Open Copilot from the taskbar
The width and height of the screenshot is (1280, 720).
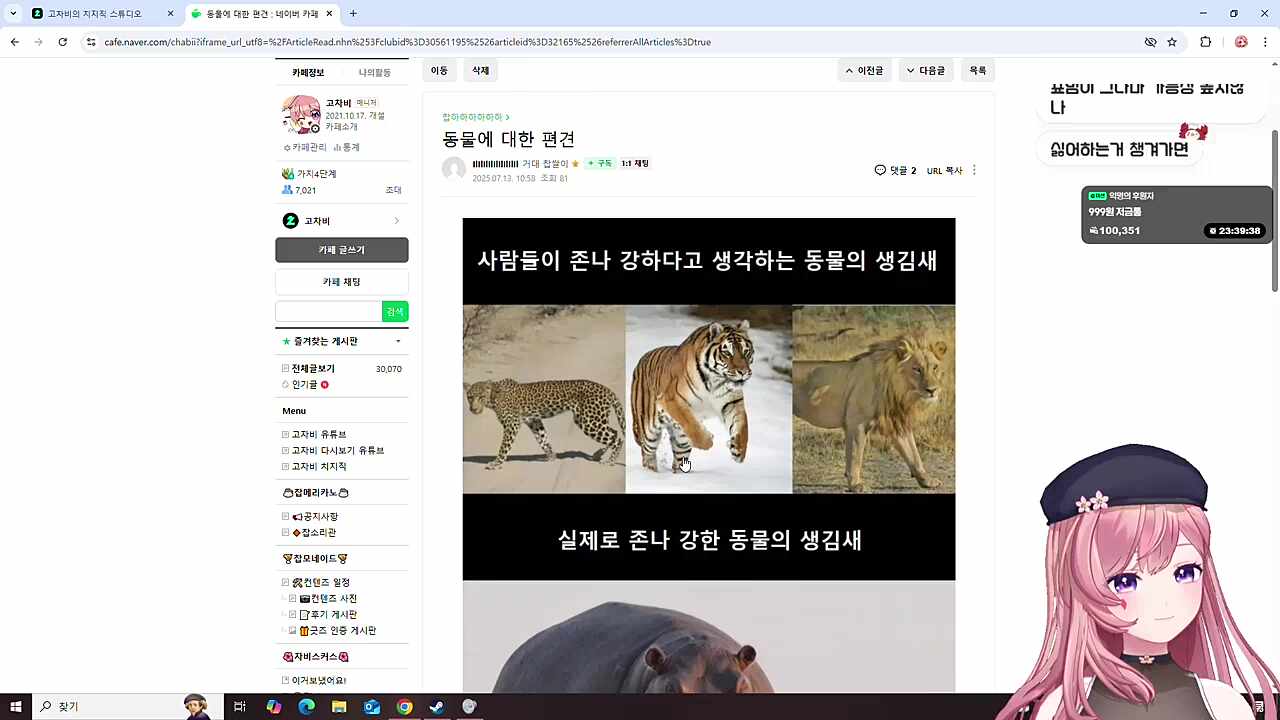point(273,707)
